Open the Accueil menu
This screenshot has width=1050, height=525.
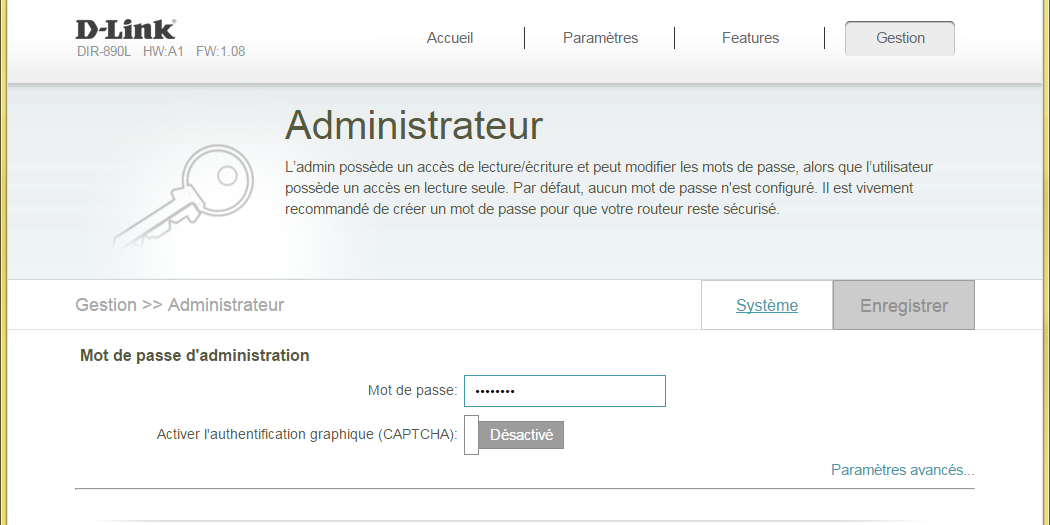450,38
